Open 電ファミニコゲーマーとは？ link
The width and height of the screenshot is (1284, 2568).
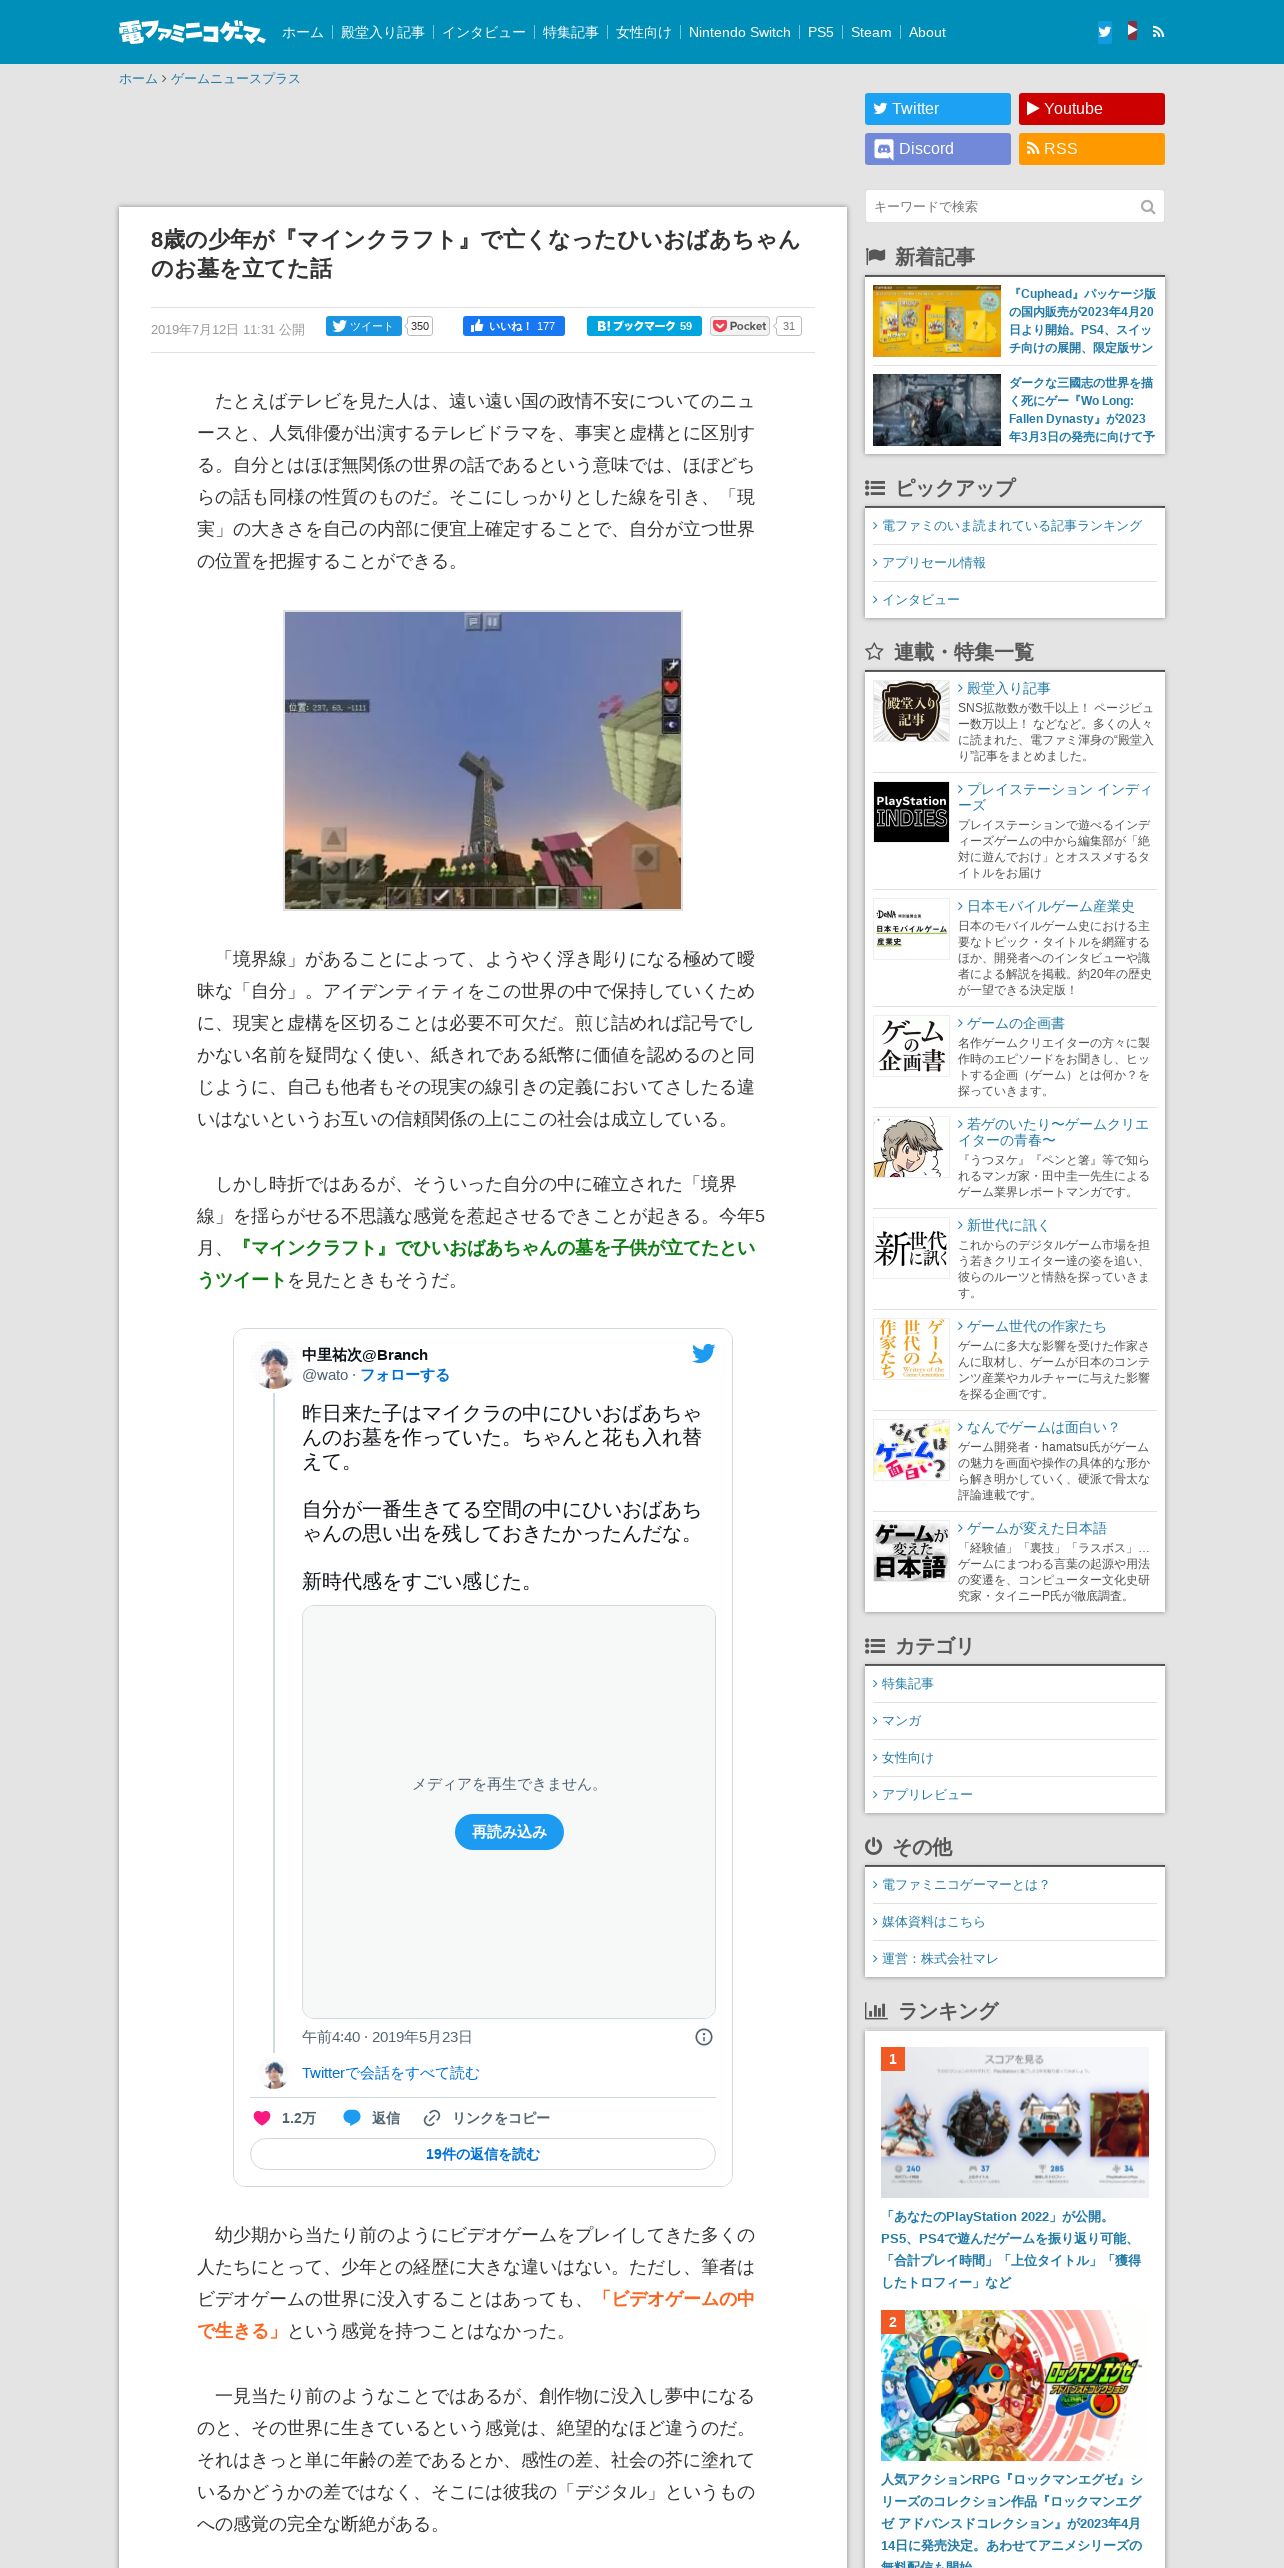(x=966, y=1885)
